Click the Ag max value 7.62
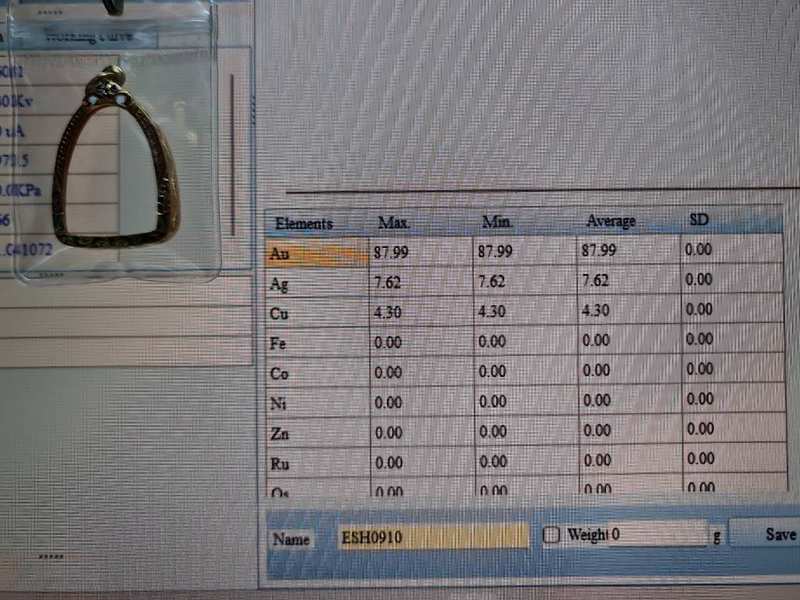The width and height of the screenshot is (800, 600). tap(389, 282)
